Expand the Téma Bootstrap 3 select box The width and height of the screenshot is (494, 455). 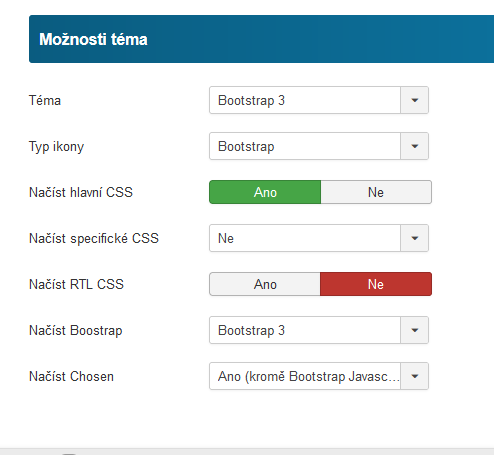coord(319,100)
